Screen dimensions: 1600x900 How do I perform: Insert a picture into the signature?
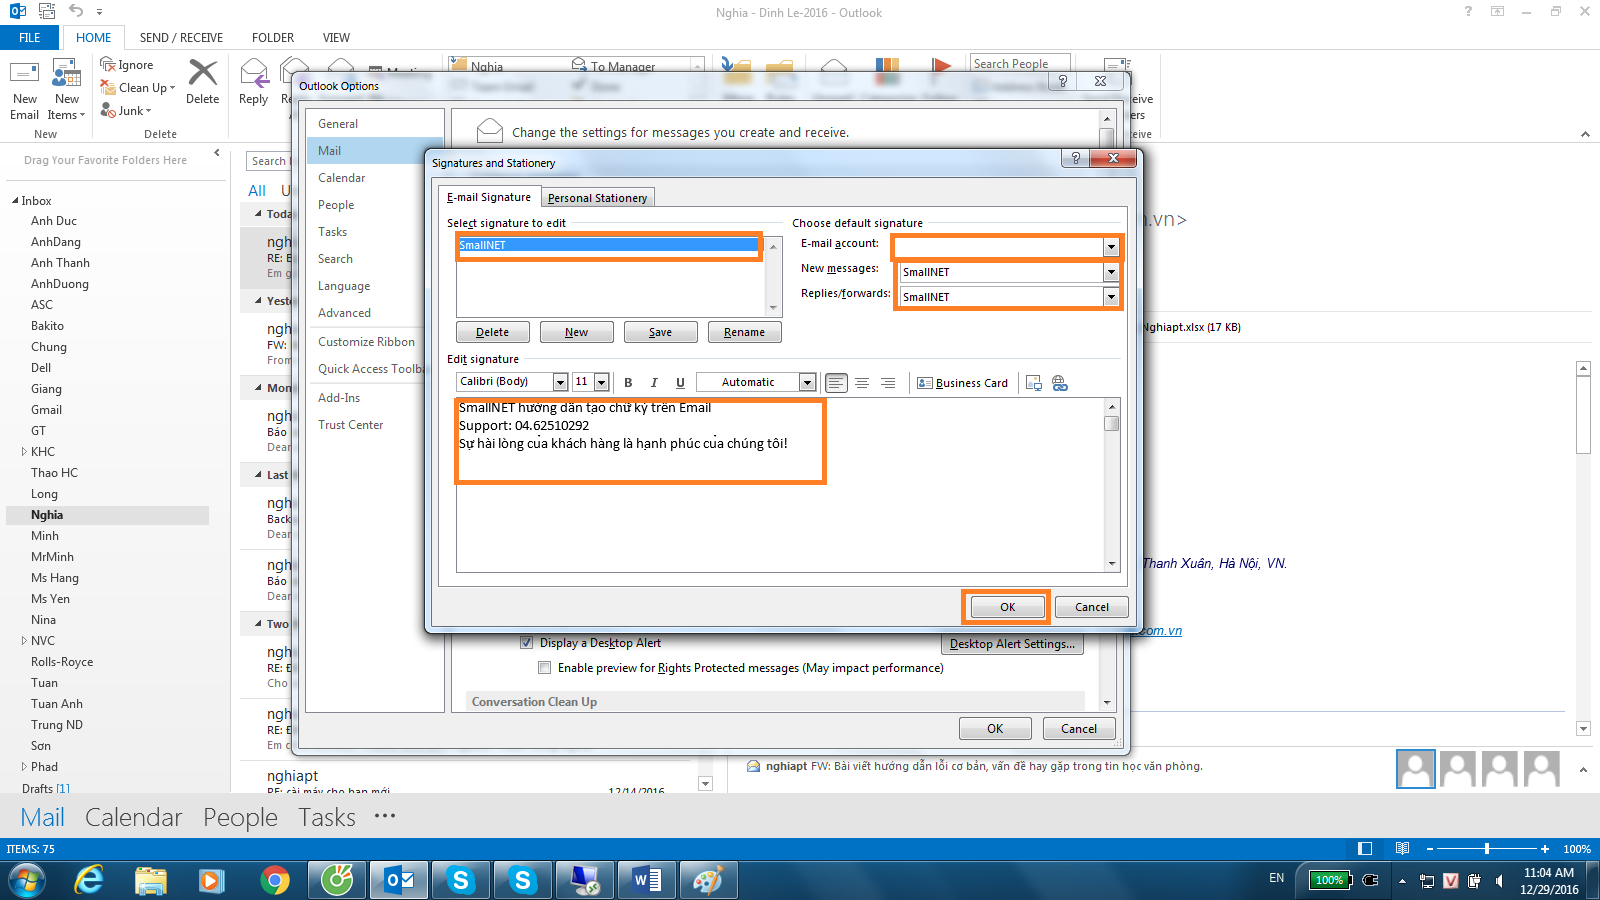click(1034, 383)
